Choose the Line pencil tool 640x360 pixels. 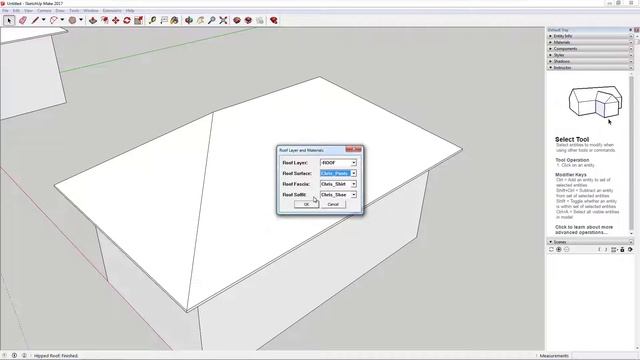36,20
